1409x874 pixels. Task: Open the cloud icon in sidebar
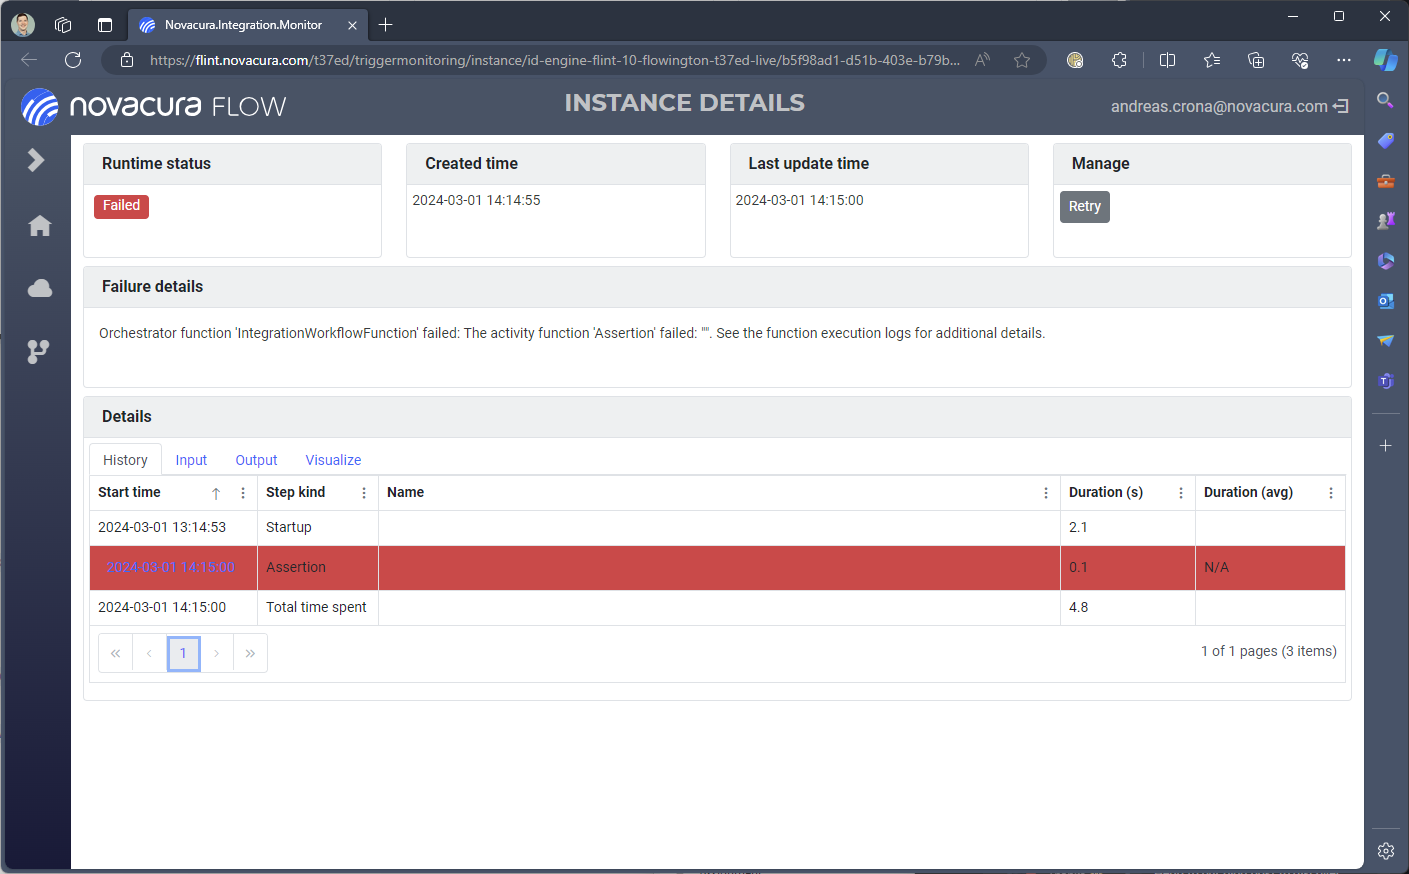coord(40,289)
